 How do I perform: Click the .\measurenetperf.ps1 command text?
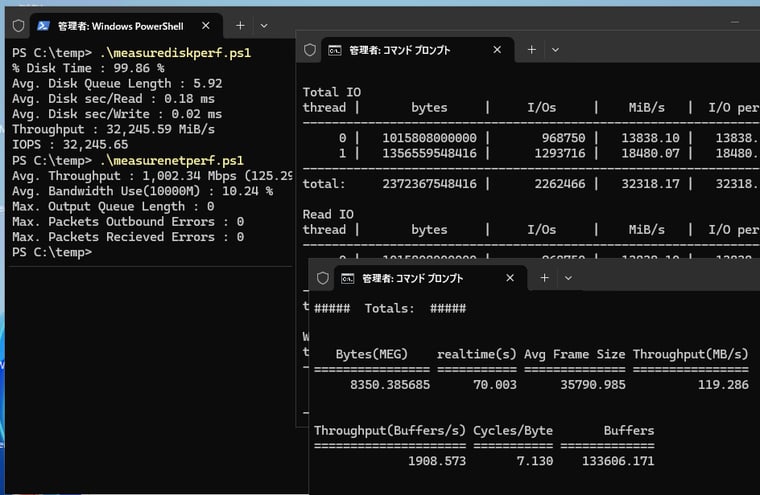(x=172, y=160)
